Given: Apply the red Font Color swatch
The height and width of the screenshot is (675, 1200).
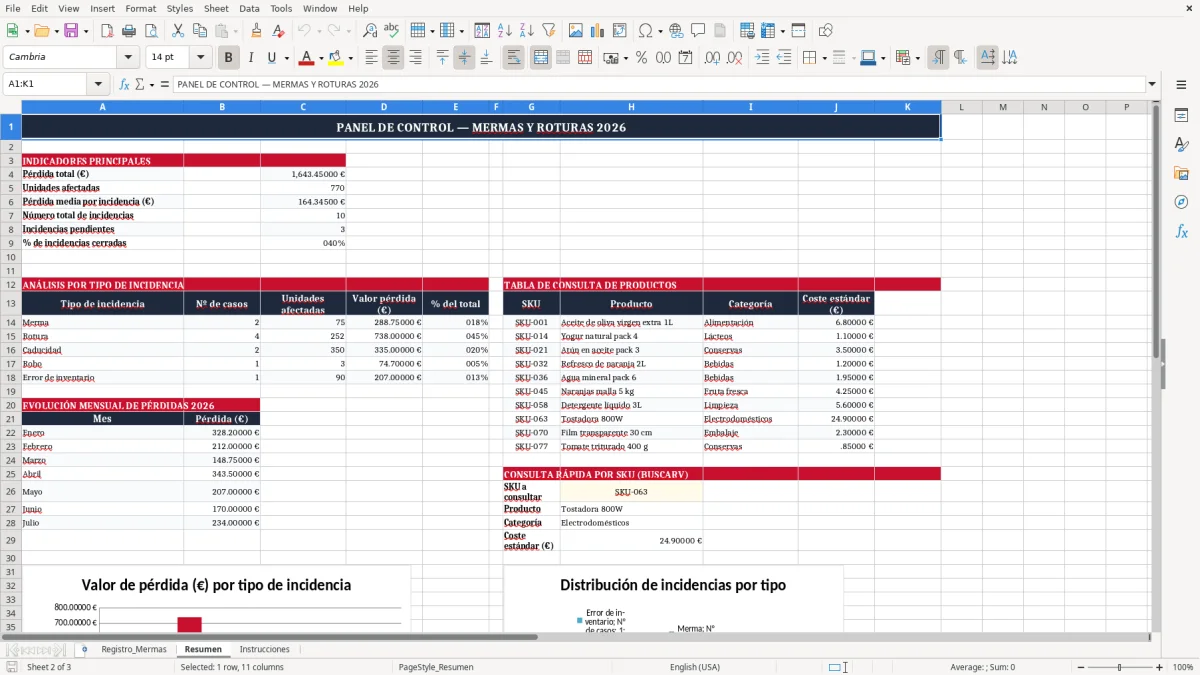Looking at the screenshot, I should 307,58.
